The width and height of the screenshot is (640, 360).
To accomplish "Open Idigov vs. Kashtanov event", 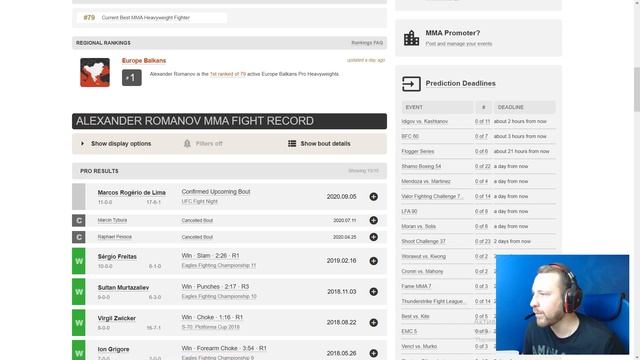I will click(424, 122).
